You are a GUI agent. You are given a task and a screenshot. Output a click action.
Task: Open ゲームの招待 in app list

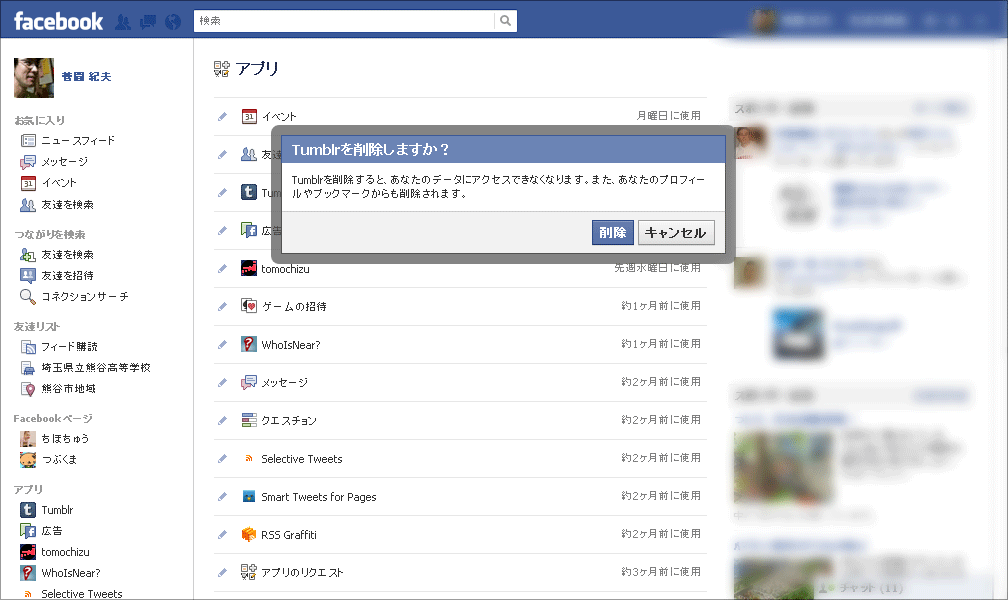click(x=294, y=307)
